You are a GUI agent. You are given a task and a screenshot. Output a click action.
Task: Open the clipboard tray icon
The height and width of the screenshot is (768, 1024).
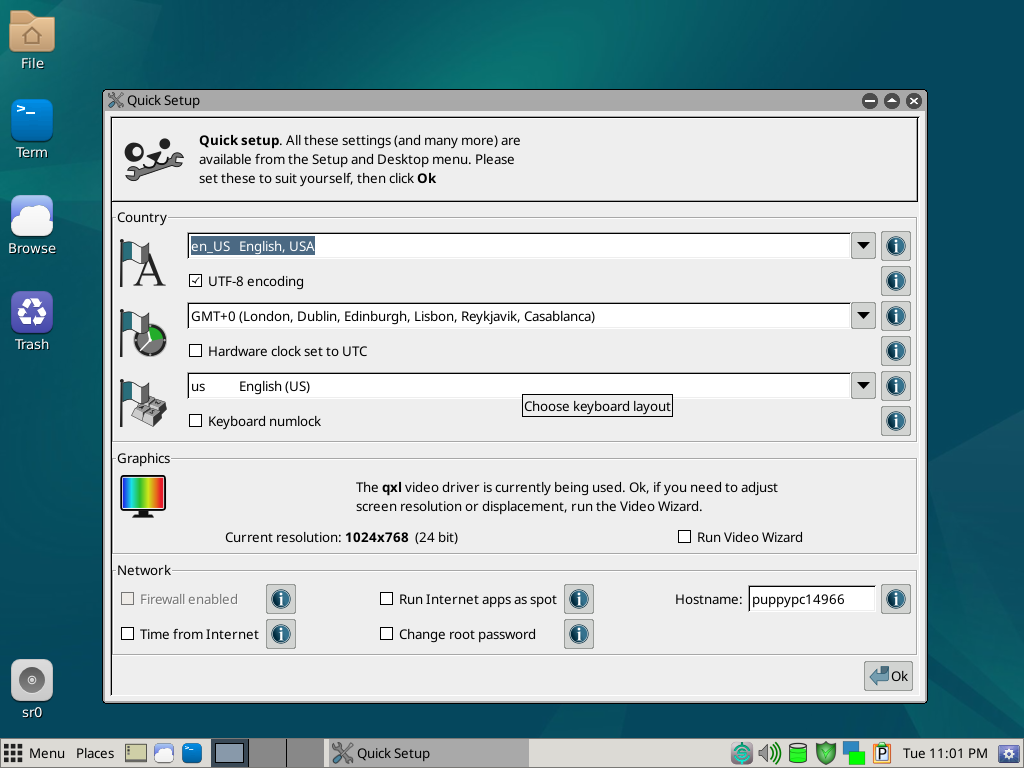(882, 753)
